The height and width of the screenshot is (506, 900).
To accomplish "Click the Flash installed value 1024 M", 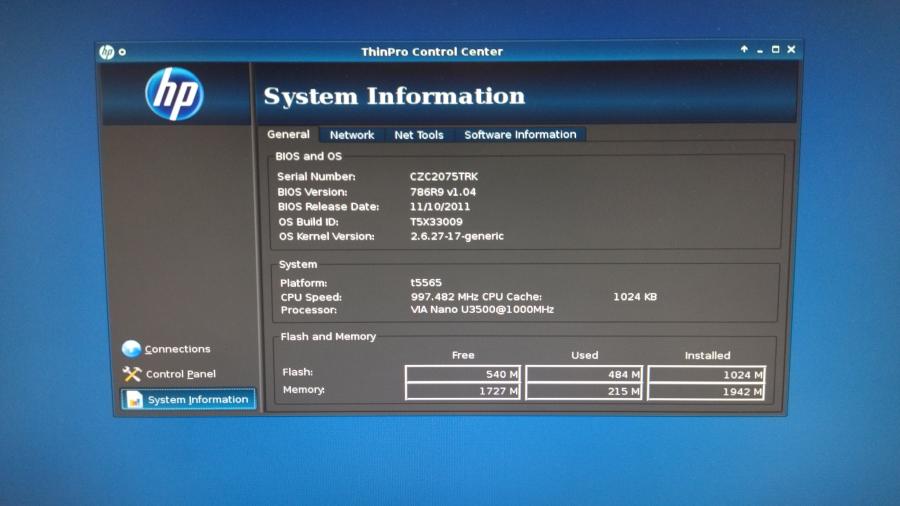I will (x=707, y=375).
